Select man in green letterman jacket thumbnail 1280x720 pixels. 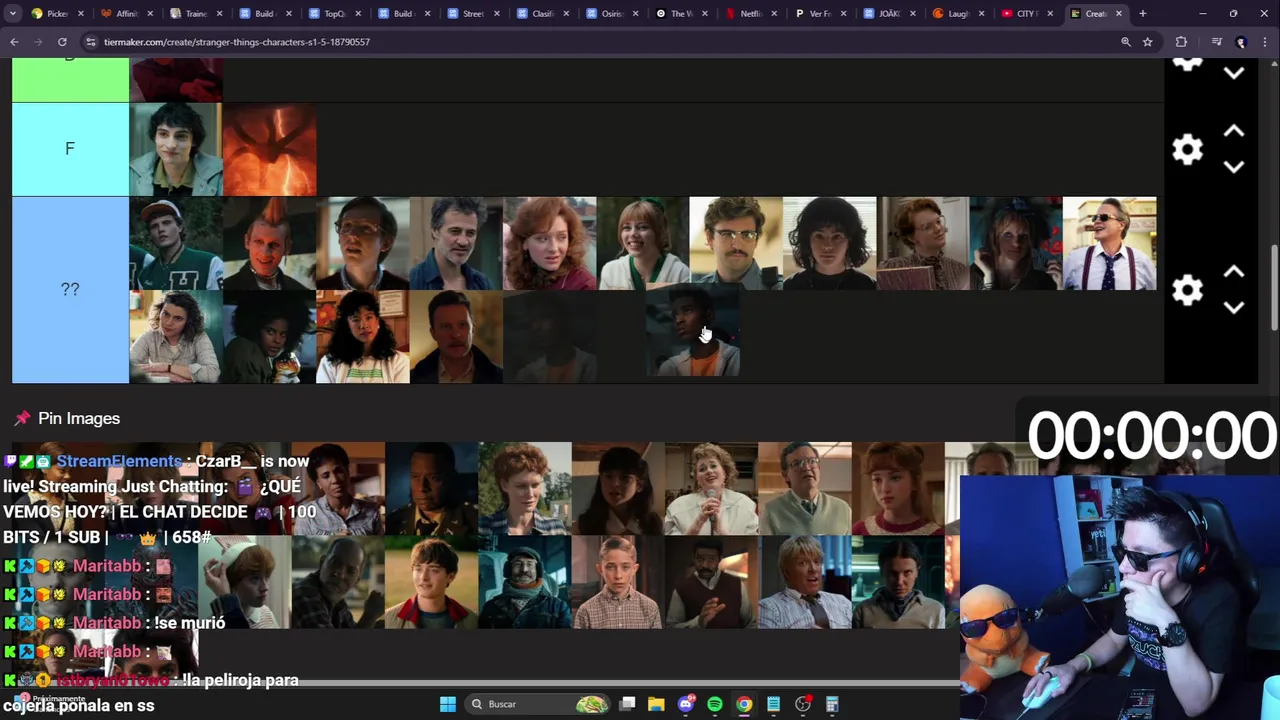pos(176,243)
